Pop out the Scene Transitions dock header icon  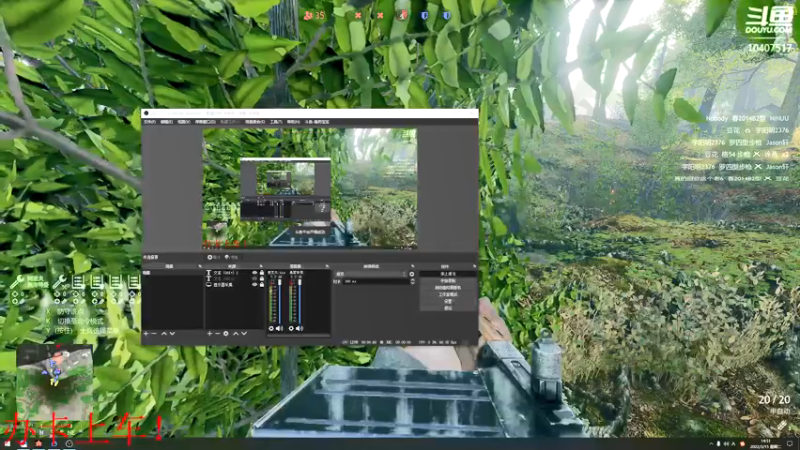tap(413, 266)
